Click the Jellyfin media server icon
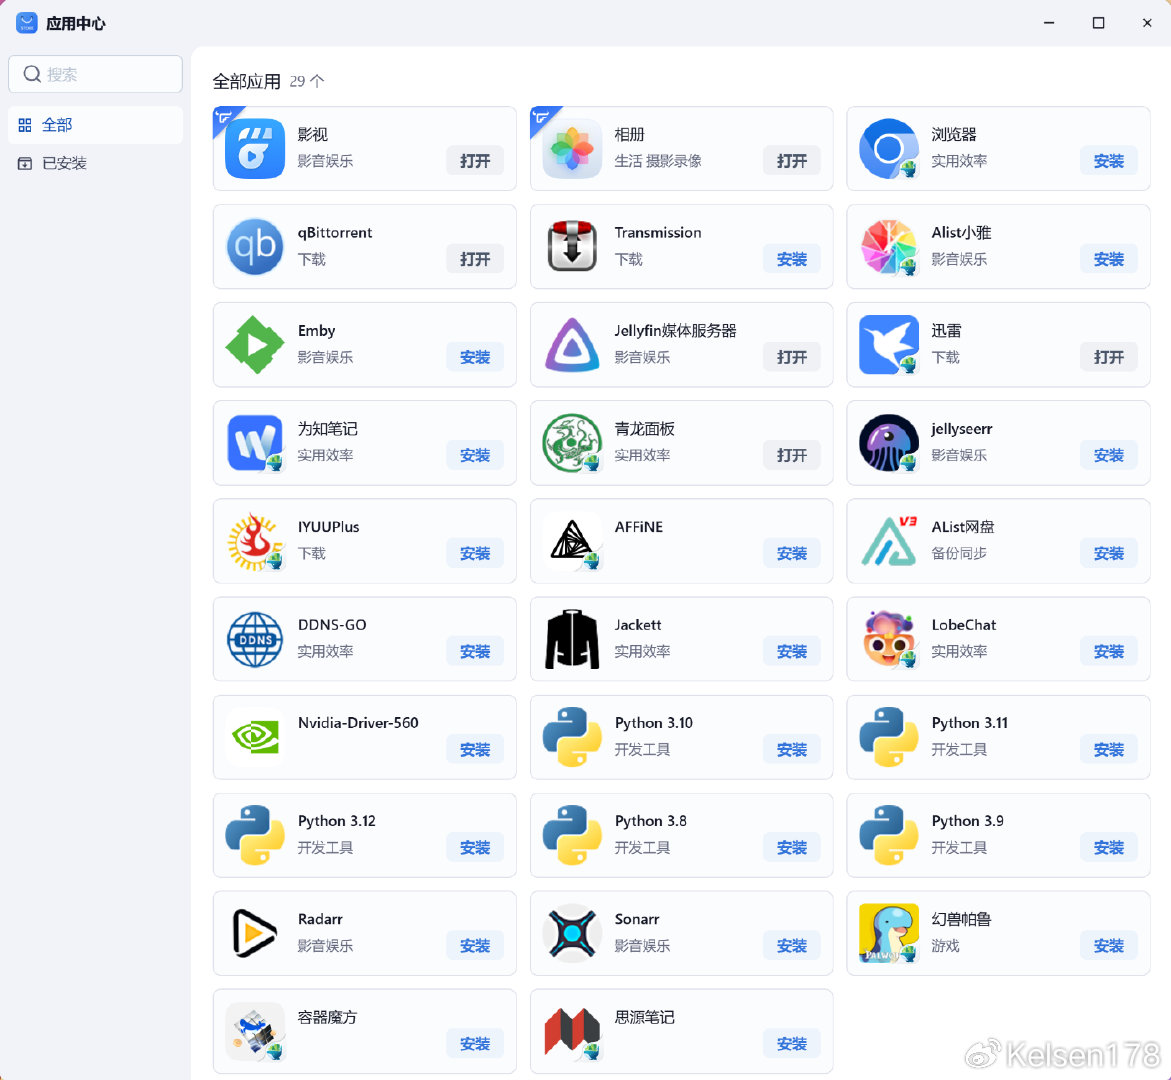1171x1080 pixels. point(572,344)
